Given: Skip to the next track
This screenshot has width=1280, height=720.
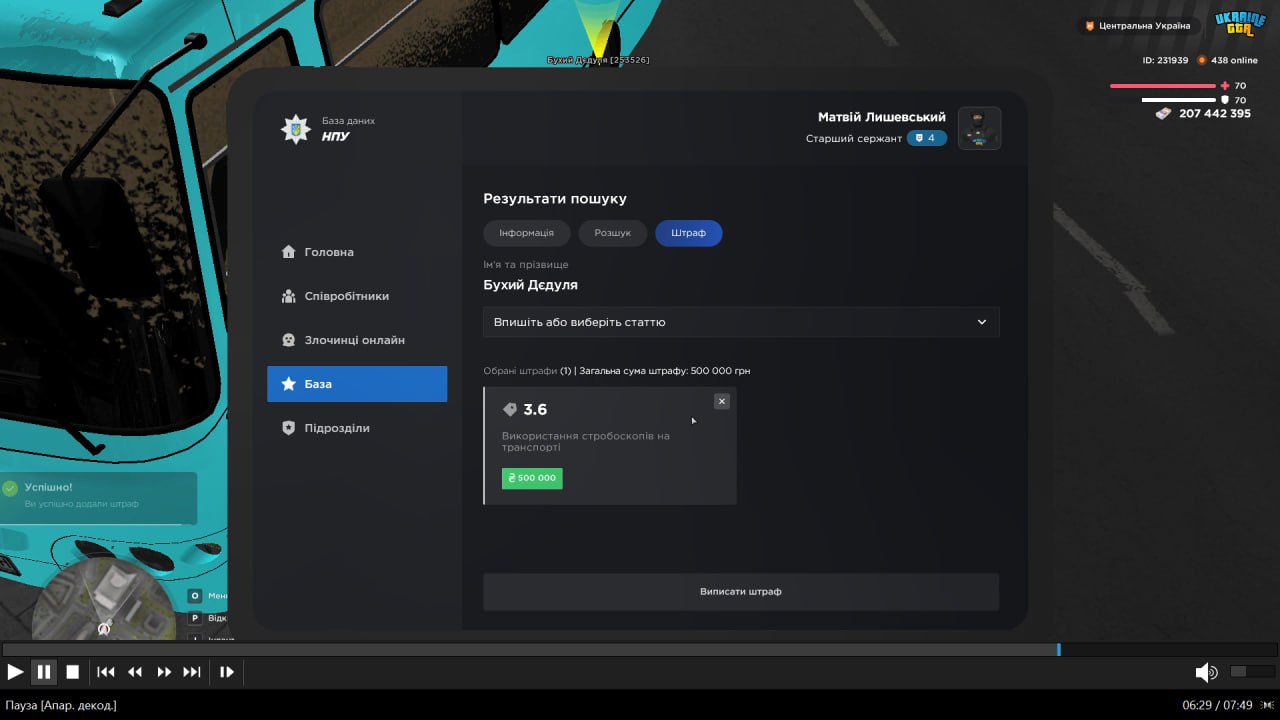Looking at the screenshot, I should coord(192,672).
